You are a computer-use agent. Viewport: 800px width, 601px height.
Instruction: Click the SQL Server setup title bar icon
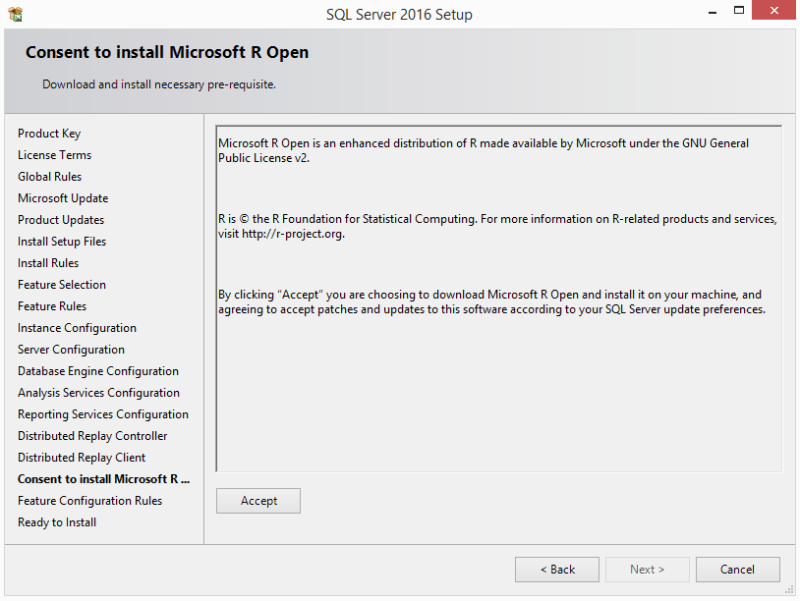click(x=16, y=14)
